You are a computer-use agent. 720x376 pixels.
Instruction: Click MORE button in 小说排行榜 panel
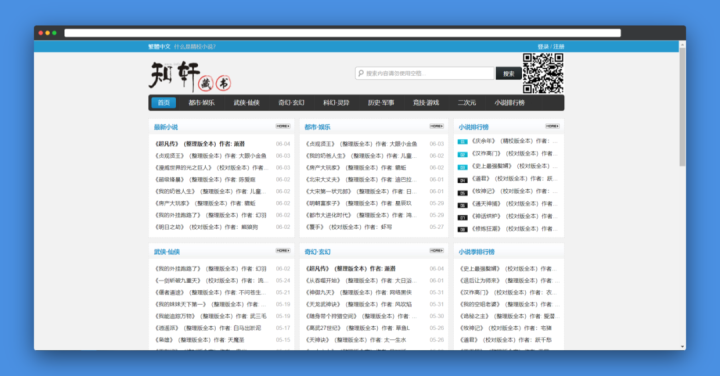pyautogui.click(x=552, y=126)
